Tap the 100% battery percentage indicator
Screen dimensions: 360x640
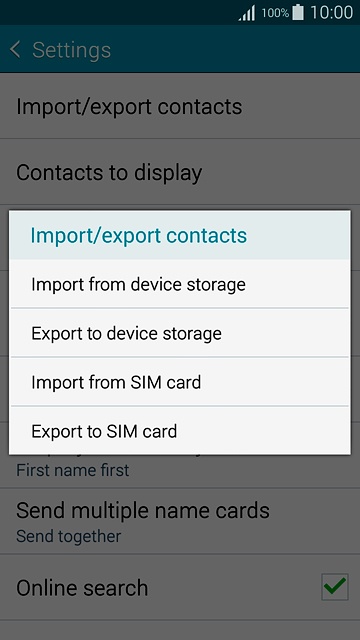pos(275,13)
